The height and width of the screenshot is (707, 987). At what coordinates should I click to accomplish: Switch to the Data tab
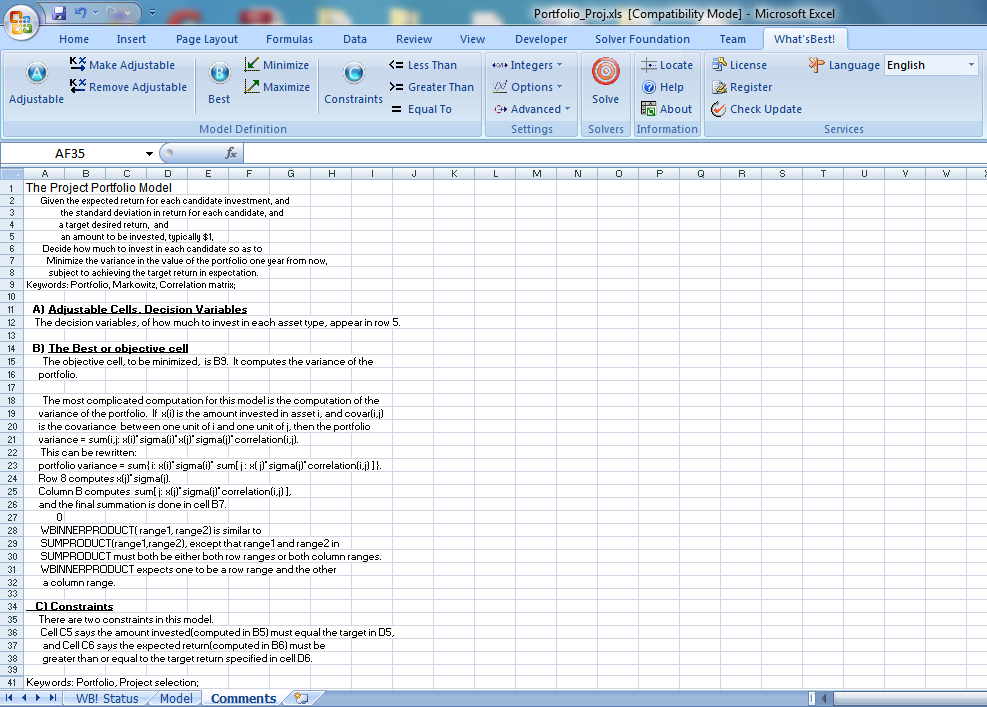[354, 39]
